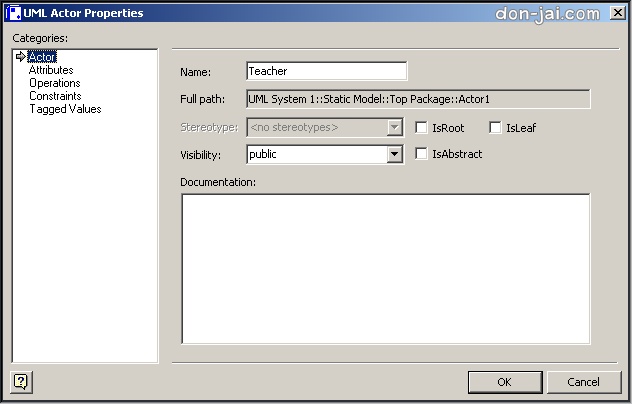Confirm with the OK button
This screenshot has height=404, width=632.
pyautogui.click(x=505, y=382)
